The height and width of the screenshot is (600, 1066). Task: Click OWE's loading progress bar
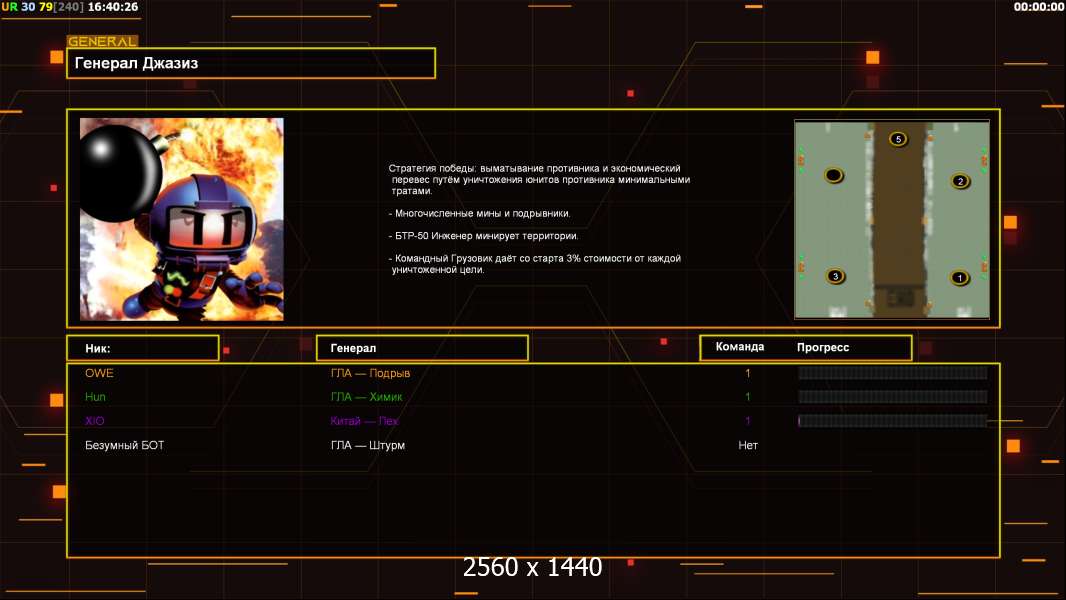click(x=893, y=373)
